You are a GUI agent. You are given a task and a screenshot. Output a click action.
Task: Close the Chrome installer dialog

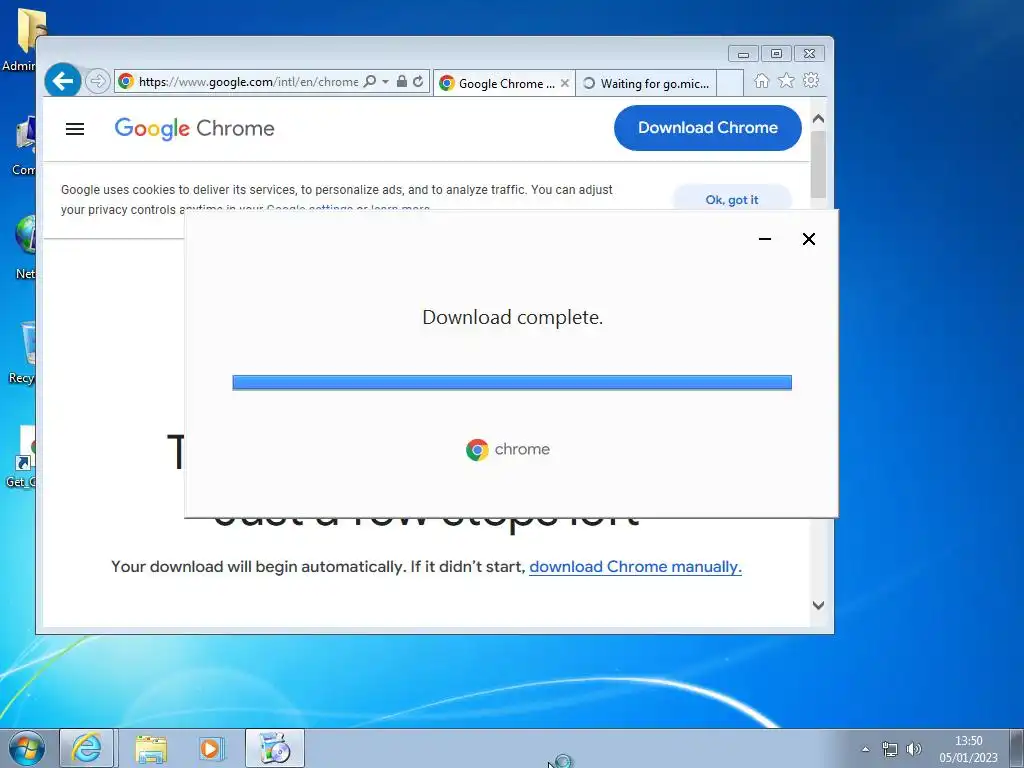pos(808,239)
